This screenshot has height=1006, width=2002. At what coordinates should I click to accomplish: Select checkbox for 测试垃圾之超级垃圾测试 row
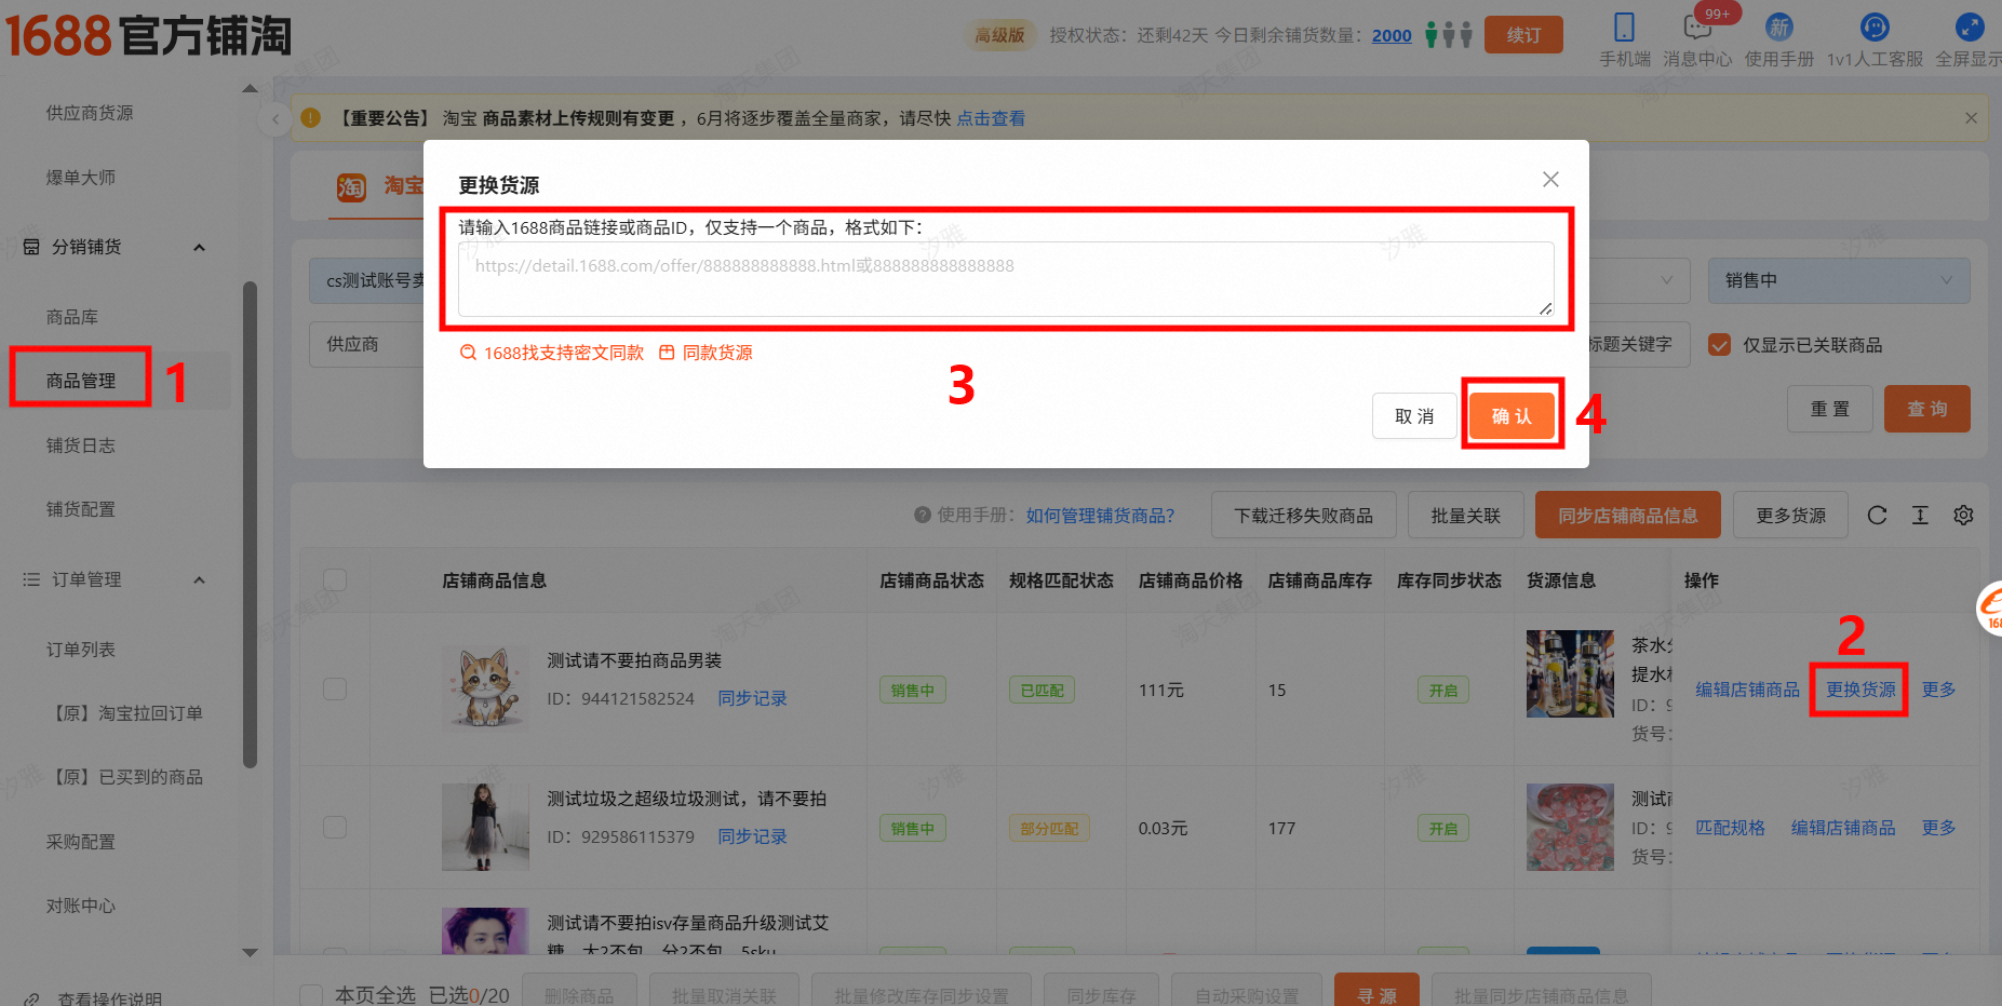[335, 827]
